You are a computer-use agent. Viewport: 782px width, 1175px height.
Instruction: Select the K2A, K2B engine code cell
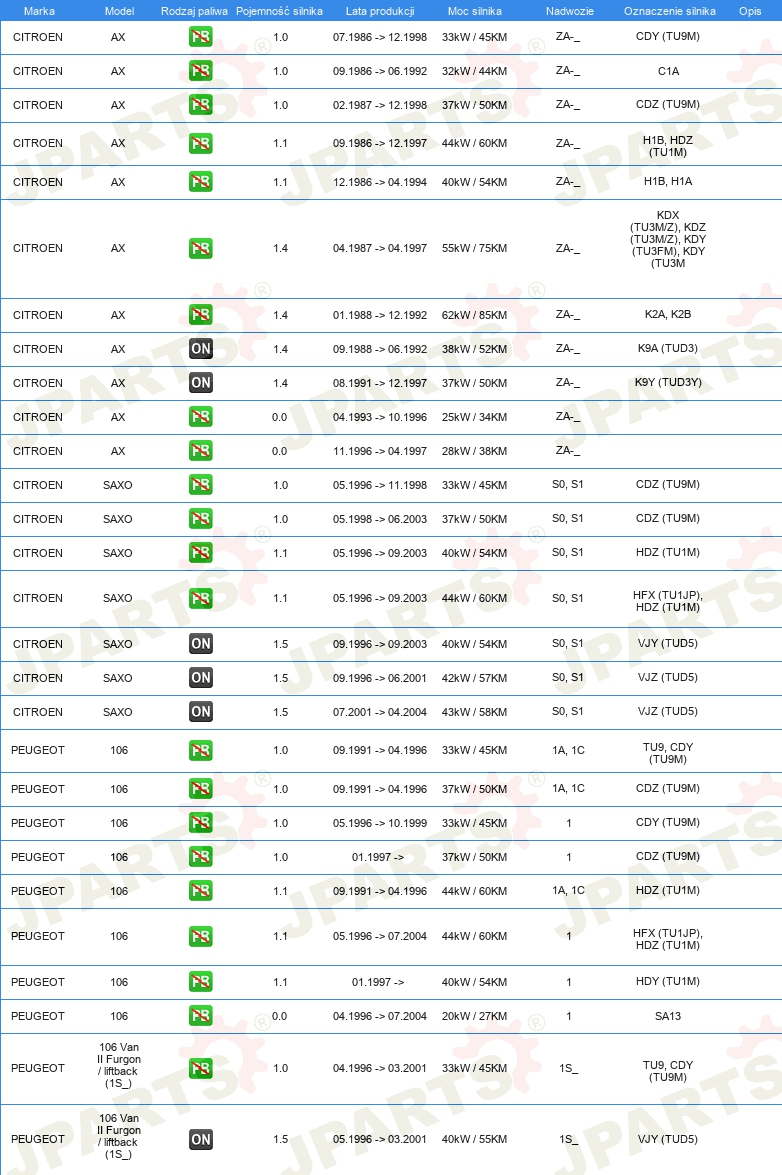(668, 315)
